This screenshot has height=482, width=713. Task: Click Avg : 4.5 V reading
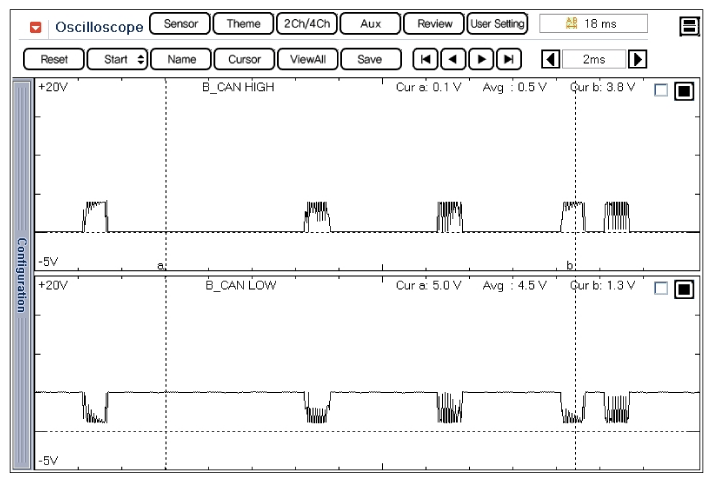[514, 286]
